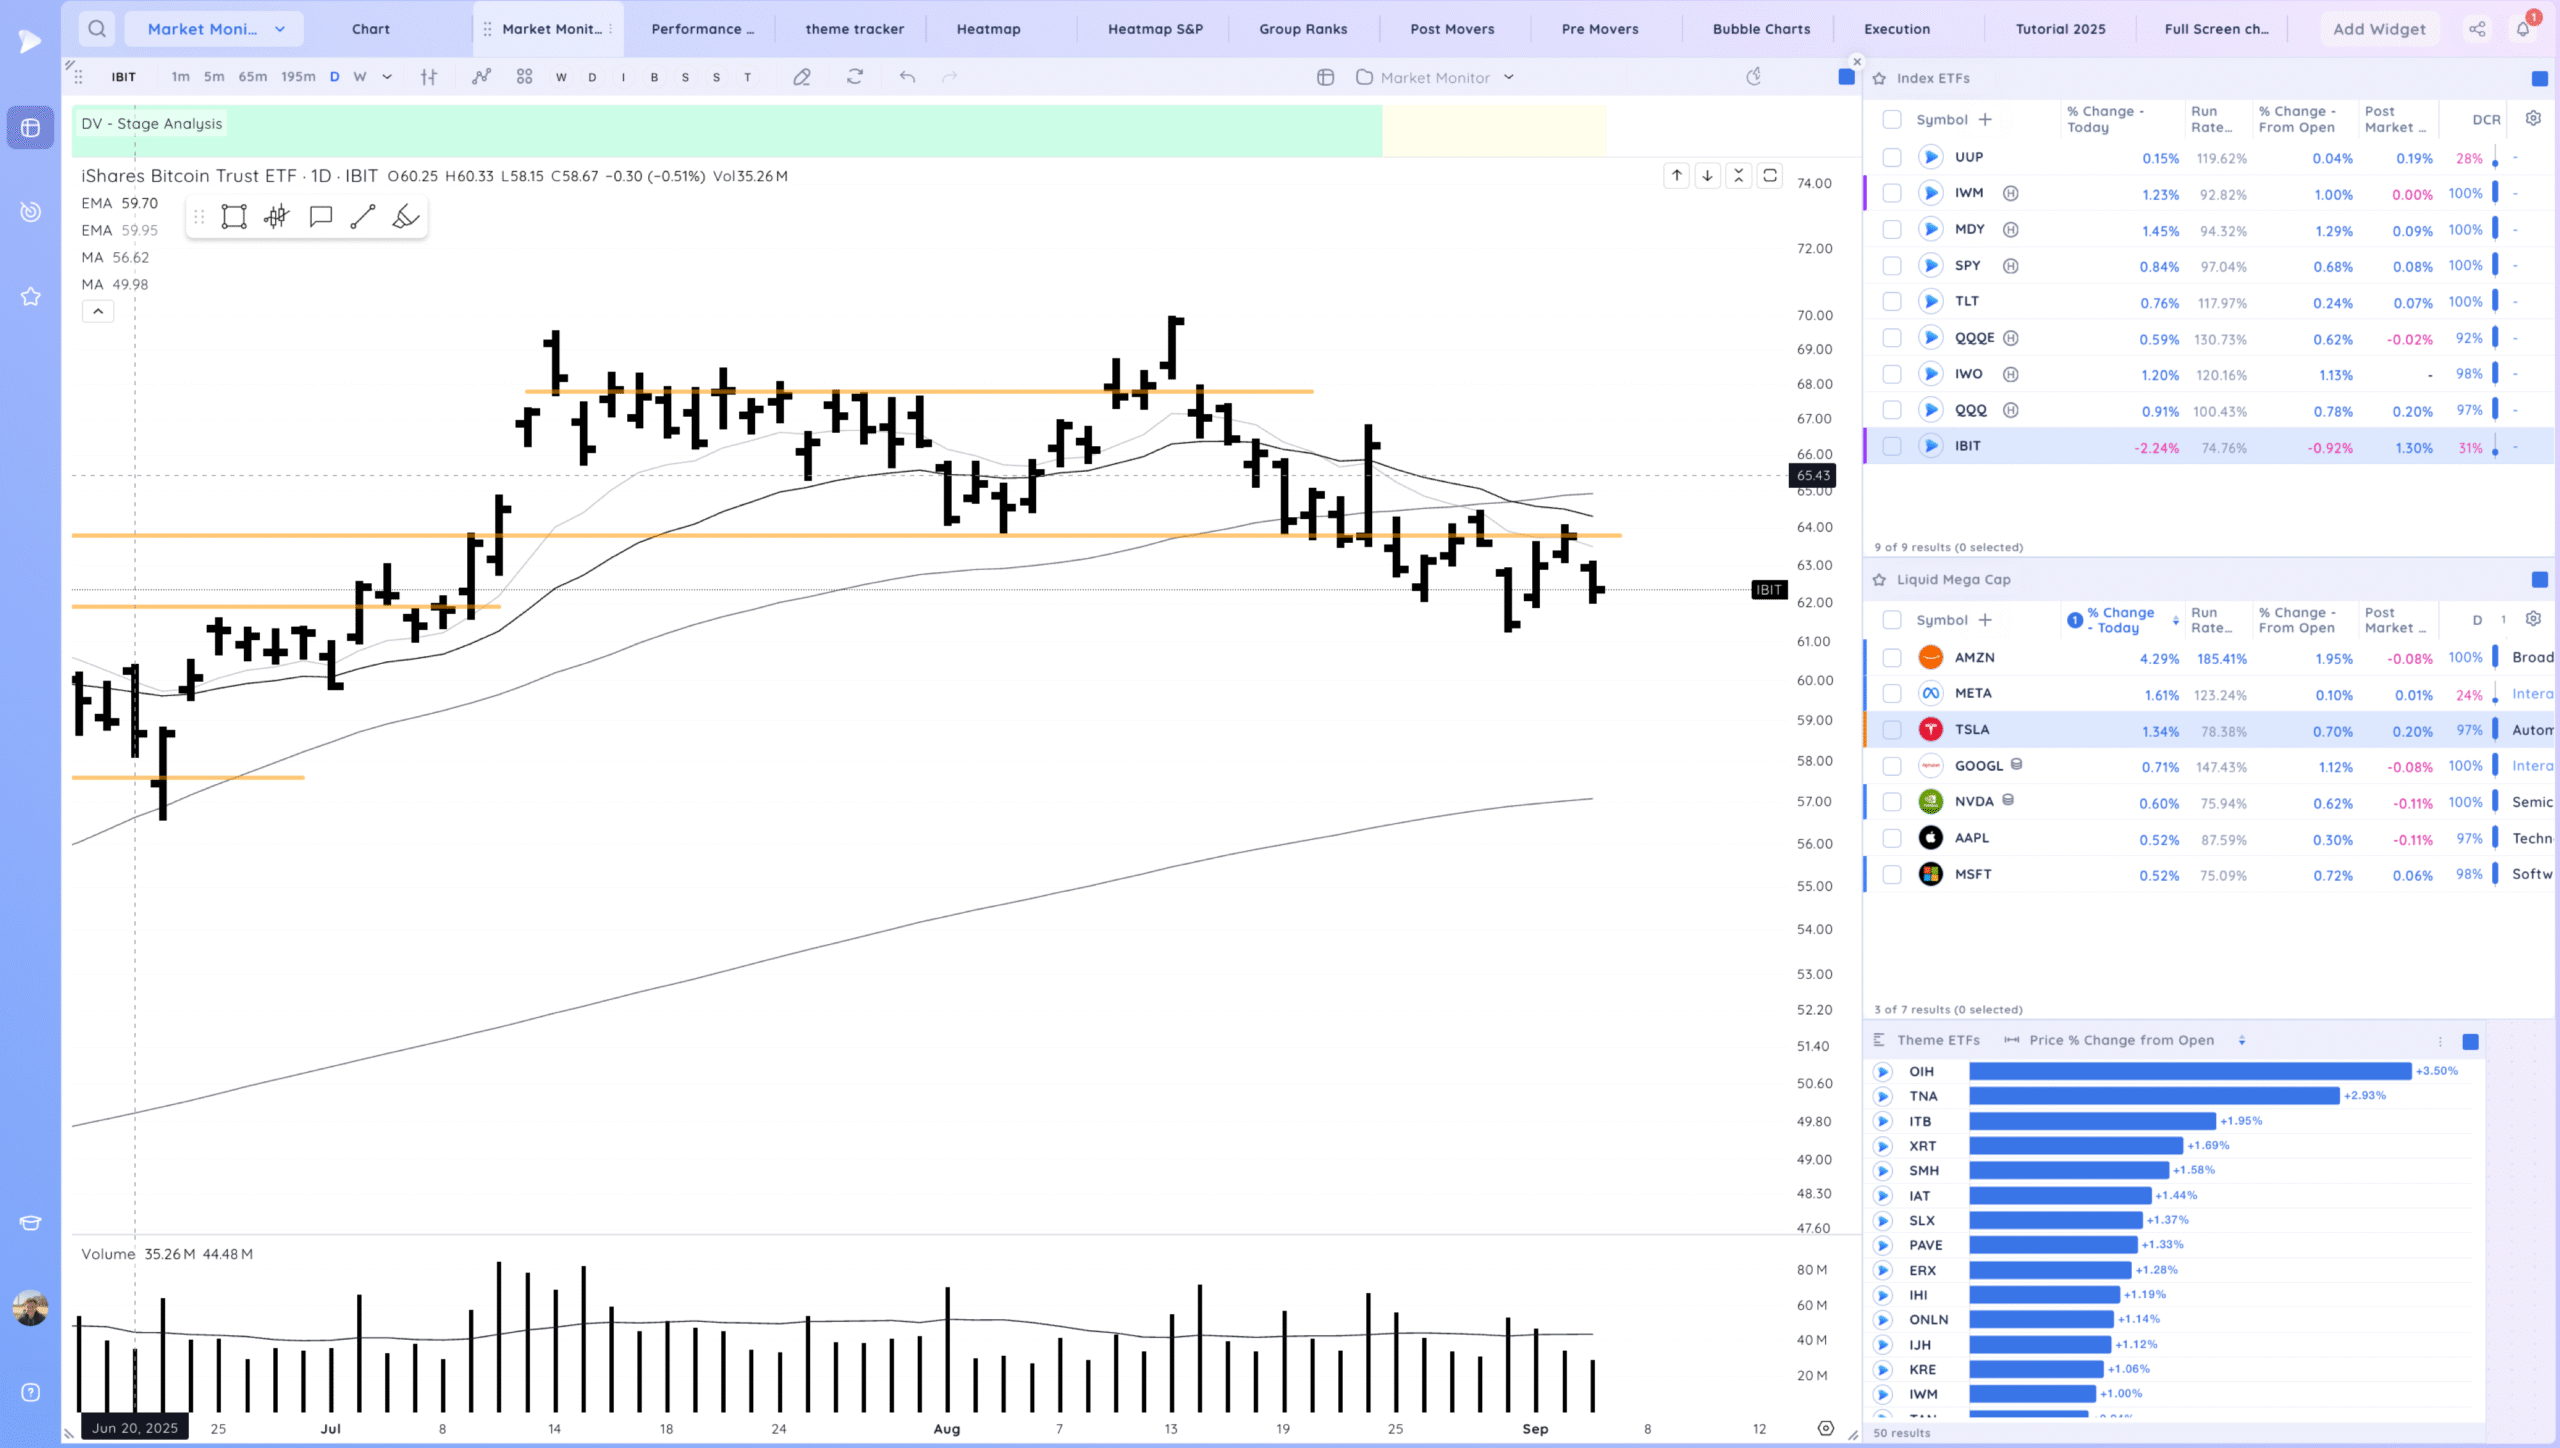The width and height of the screenshot is (2560, 1448).
Task: Open the chart style bars icon
Action: click(429, 77)
